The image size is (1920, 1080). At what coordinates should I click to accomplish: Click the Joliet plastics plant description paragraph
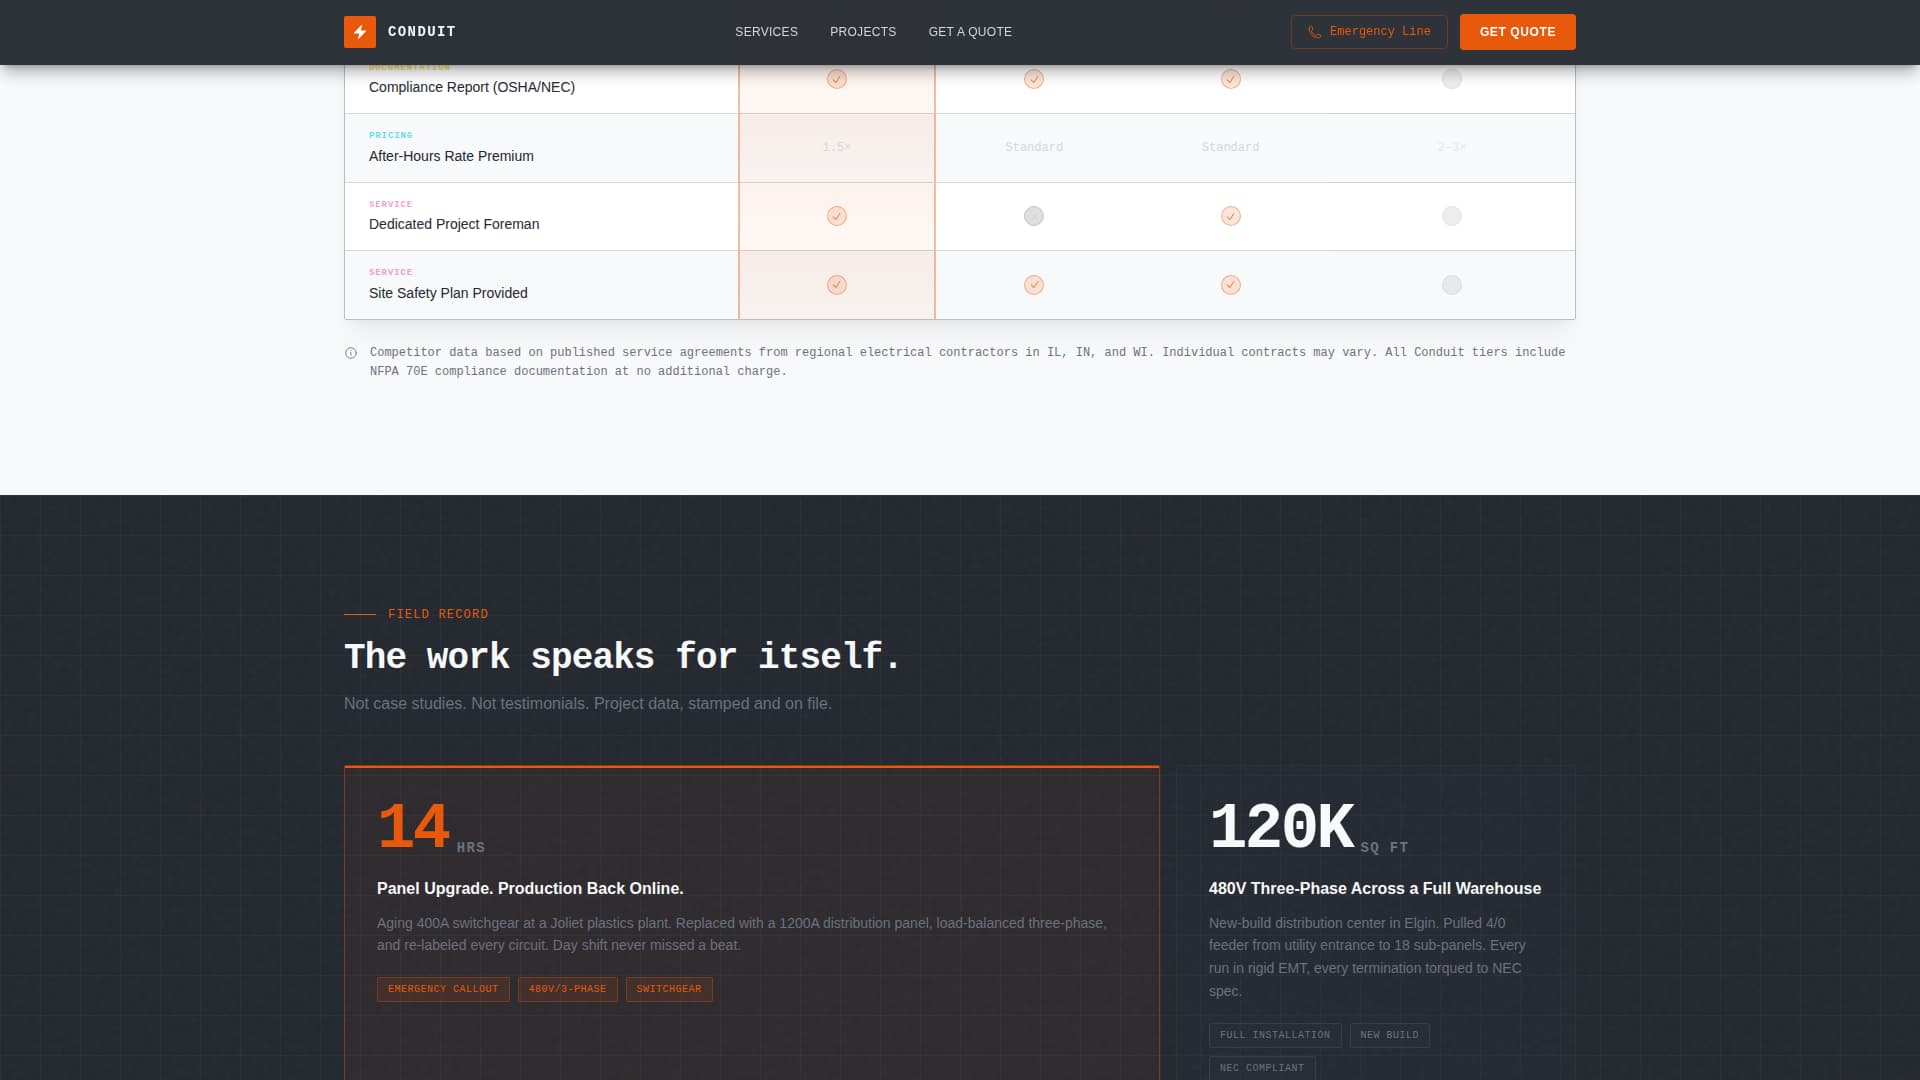742,934
